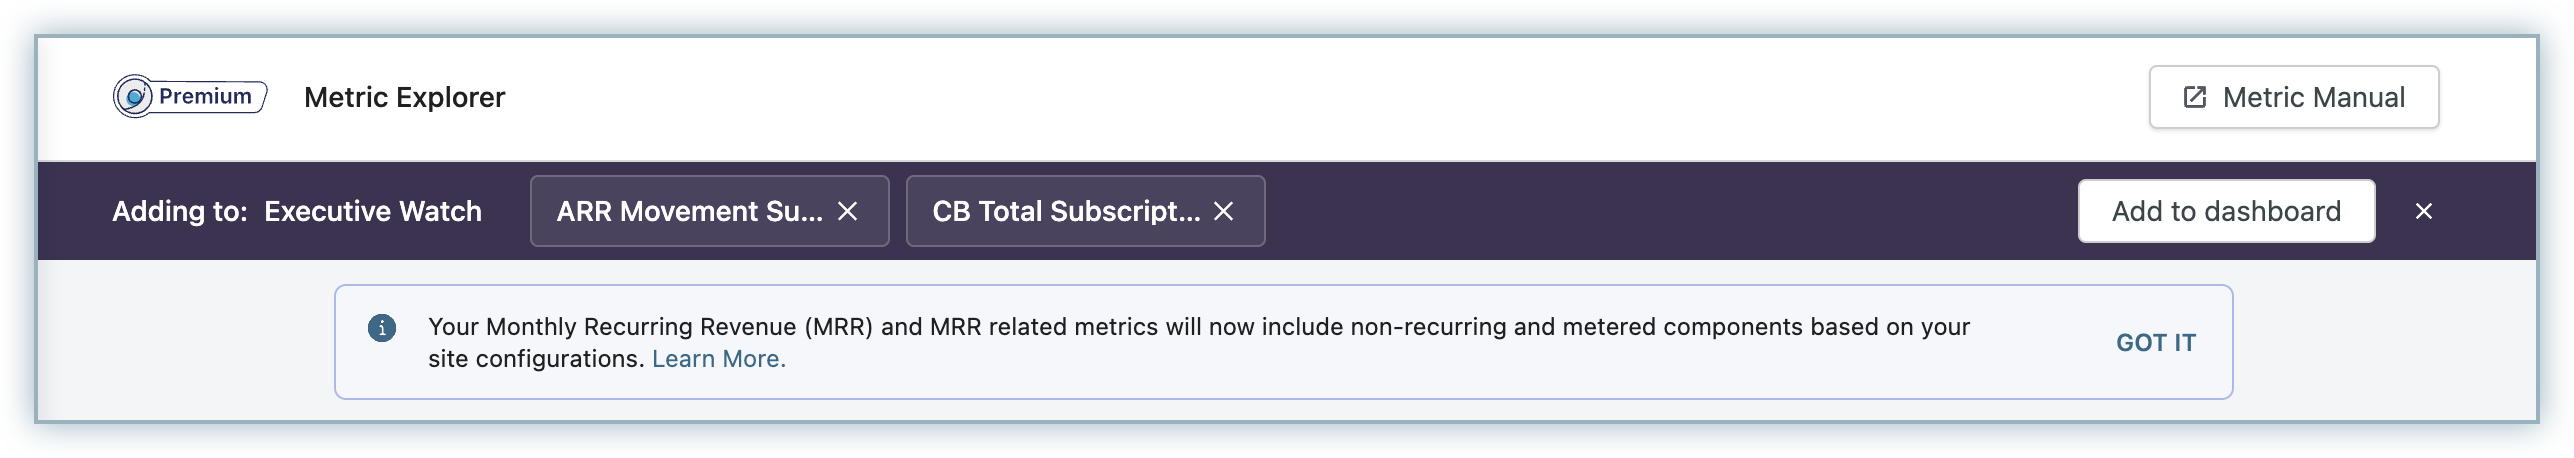Select the CB Total Subscript... metric chip label
Screen dimensions: 2574x458
tap(1066, 211)
